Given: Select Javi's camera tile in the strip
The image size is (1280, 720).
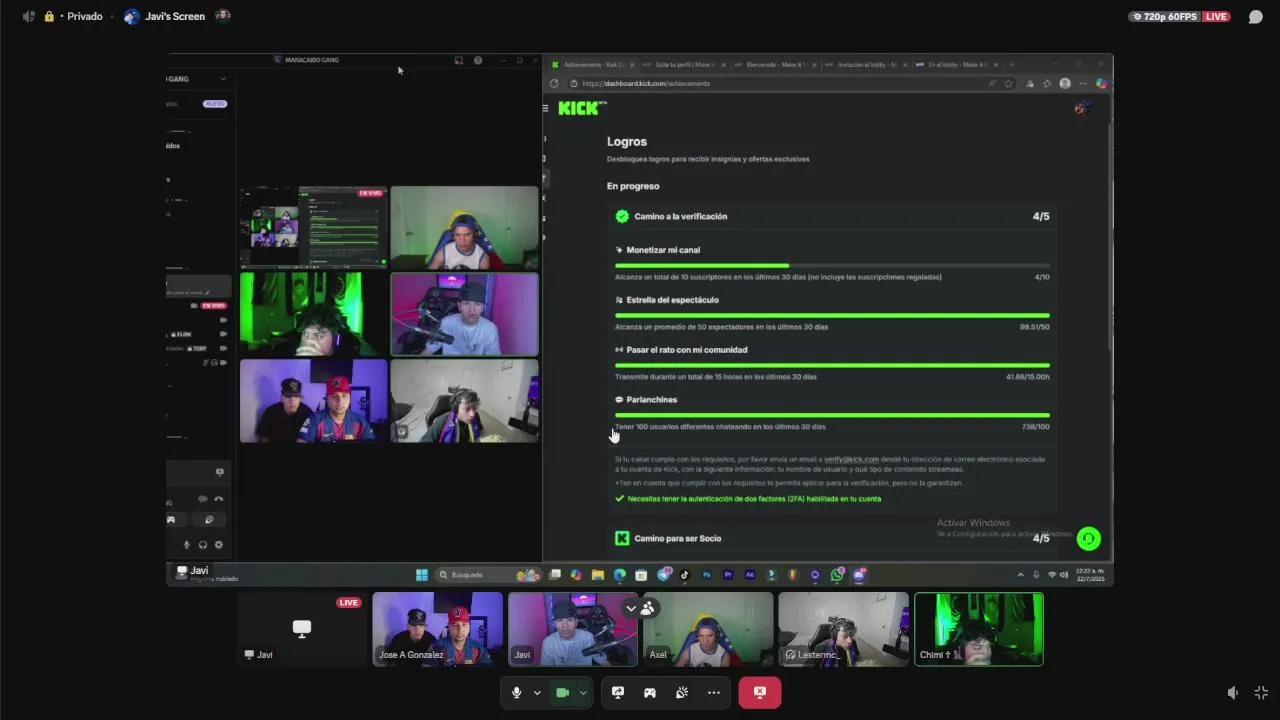Looking at the screenshot, I should point(573,629).
